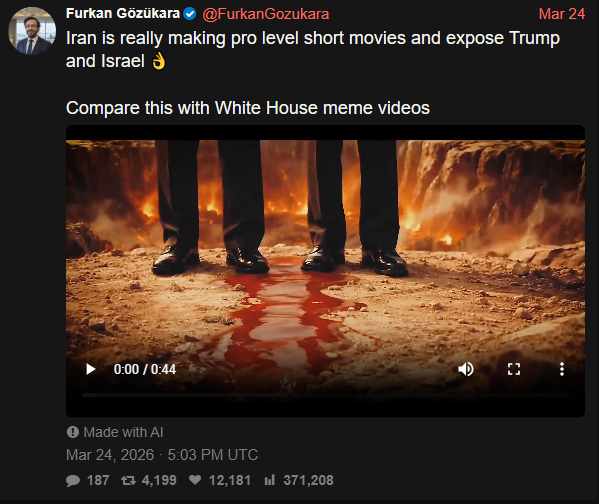Screen dimensions: 599x504
Task: Click the tweet text about White House memes
Action: pos(248,108)
